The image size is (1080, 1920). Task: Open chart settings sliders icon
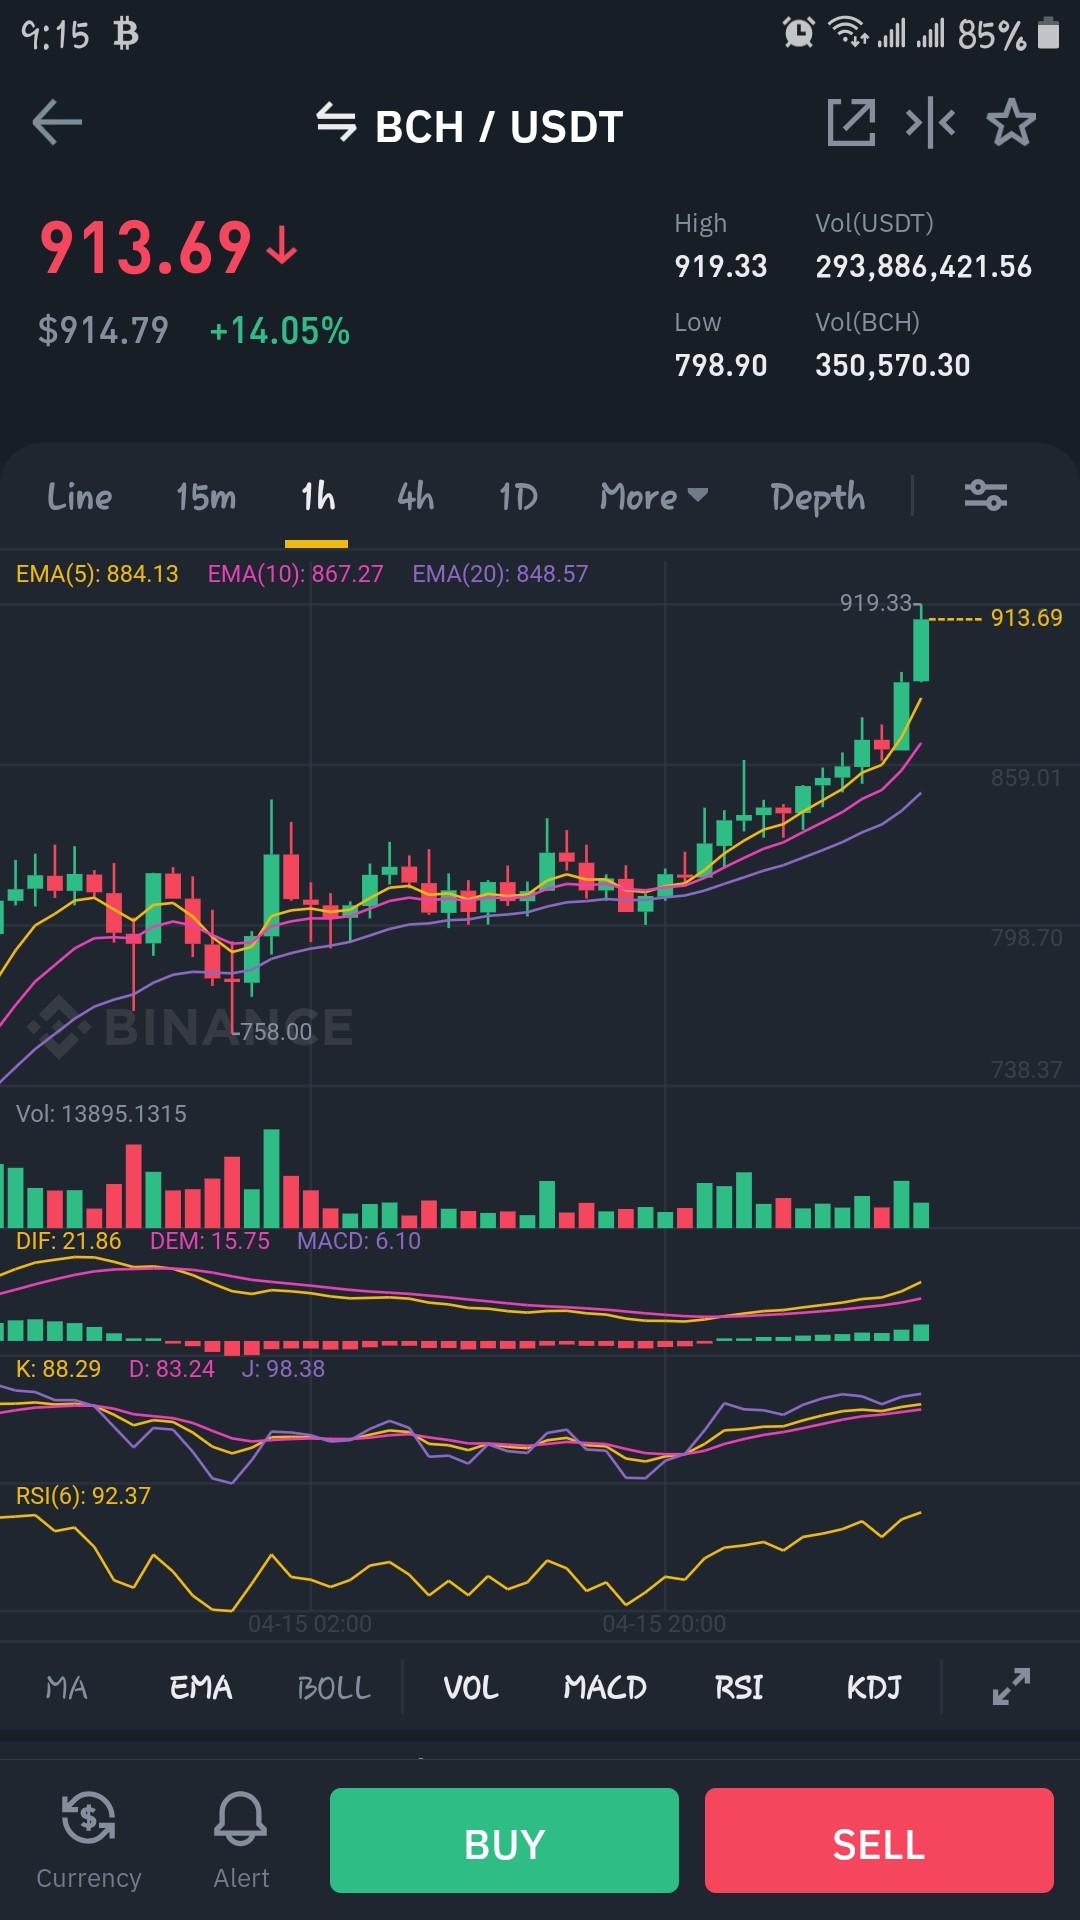point(985,495)
